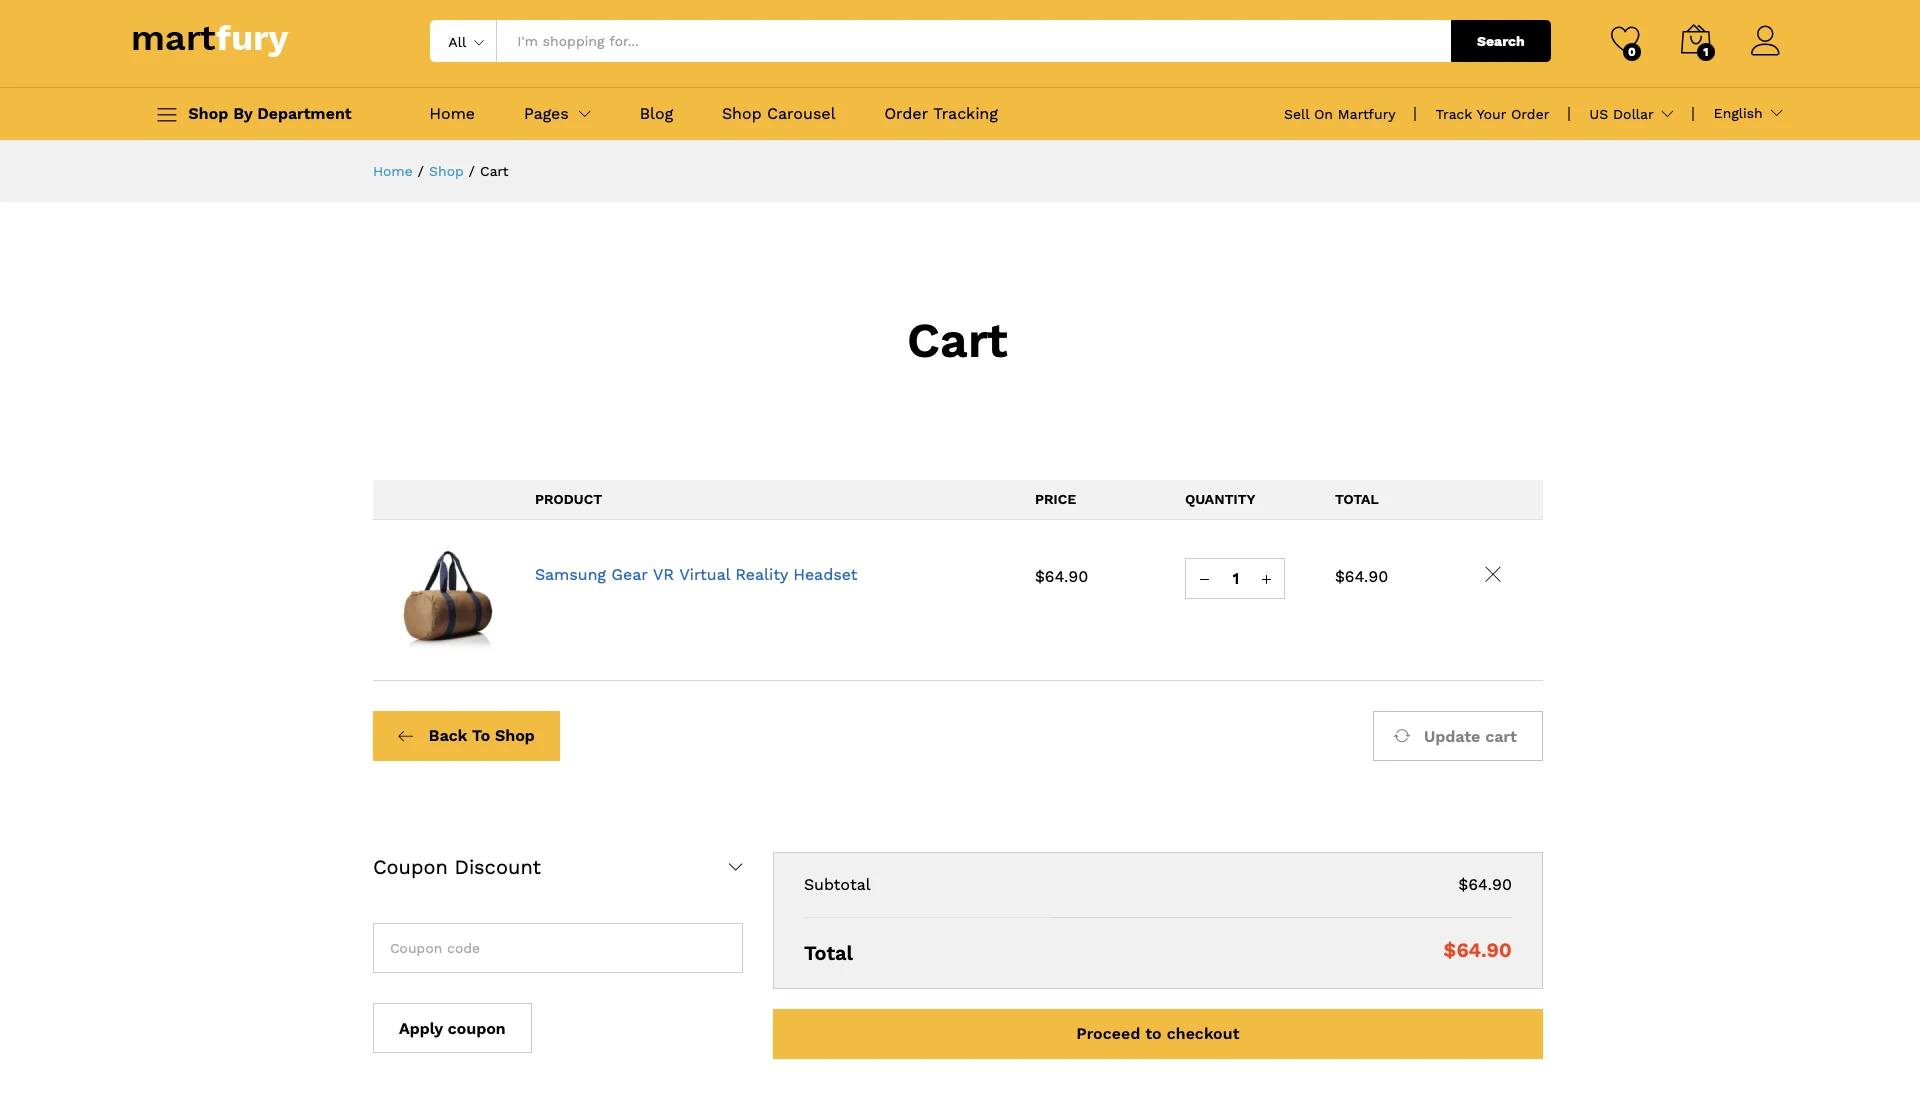Viewport: 1920px width, 1110px height.
Task: Click the Update cart button
Action: coord(1457,736)
